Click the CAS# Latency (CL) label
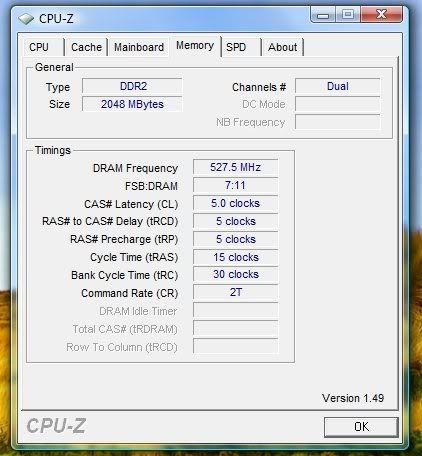The height and width of the screenshot is (456, 422). click(x=131, y=204)
